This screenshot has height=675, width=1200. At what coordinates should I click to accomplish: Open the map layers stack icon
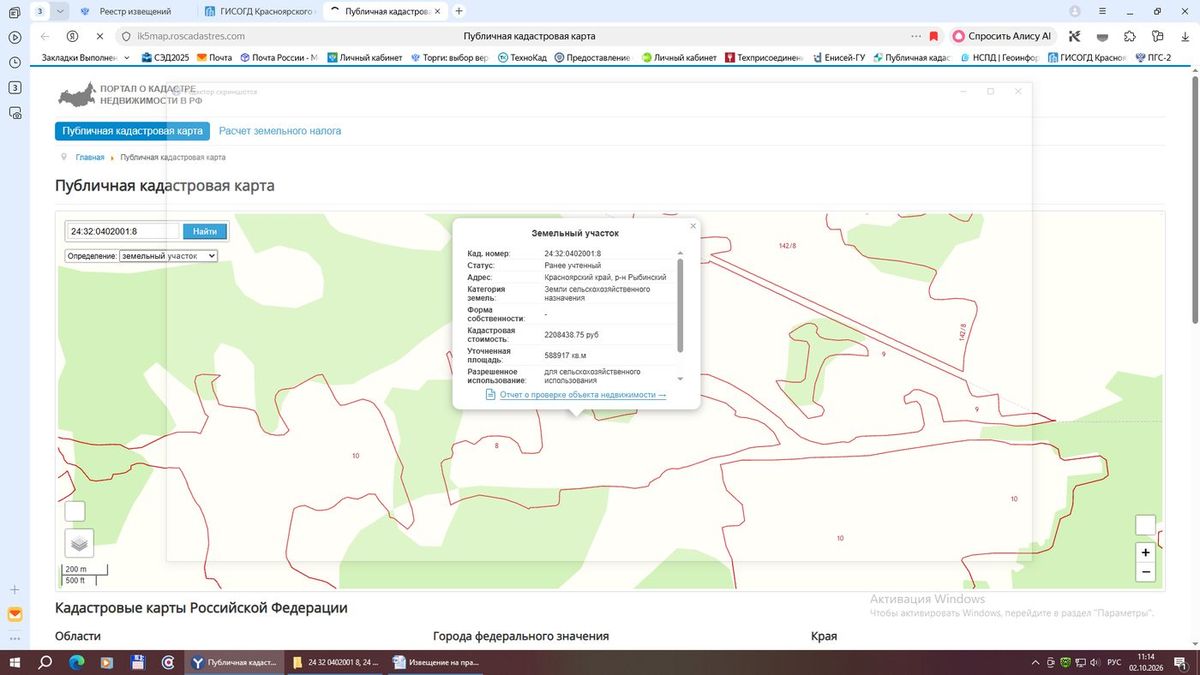point(79,543)
